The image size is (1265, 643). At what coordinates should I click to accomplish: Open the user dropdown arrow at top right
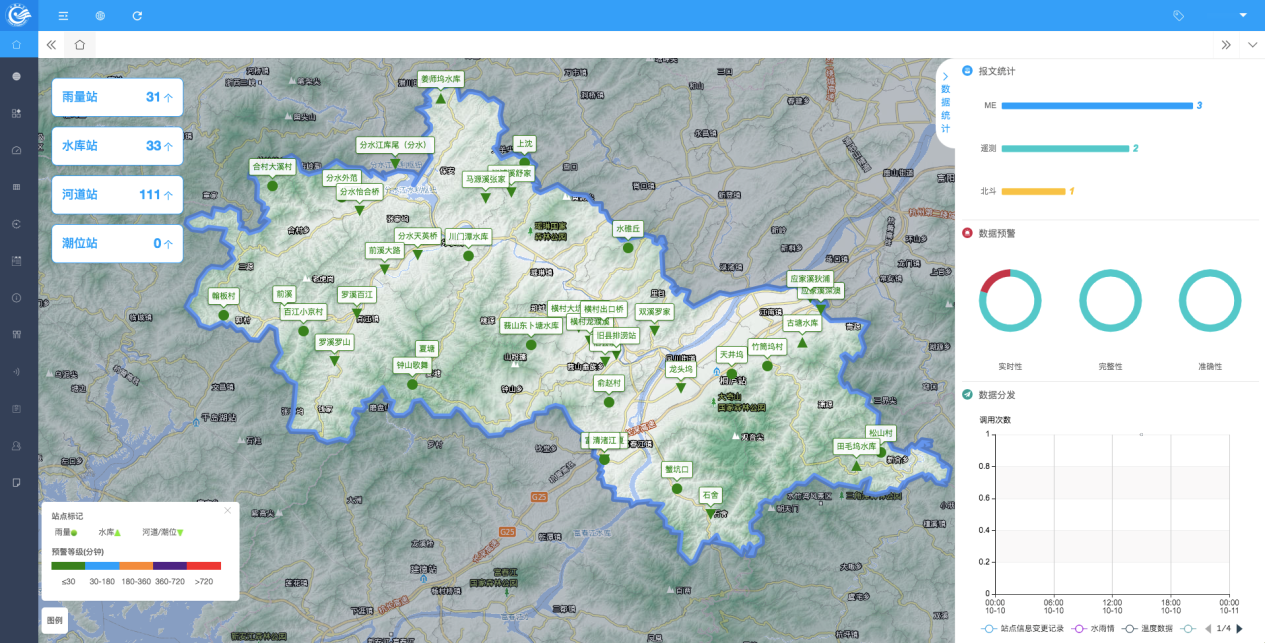1243,16
